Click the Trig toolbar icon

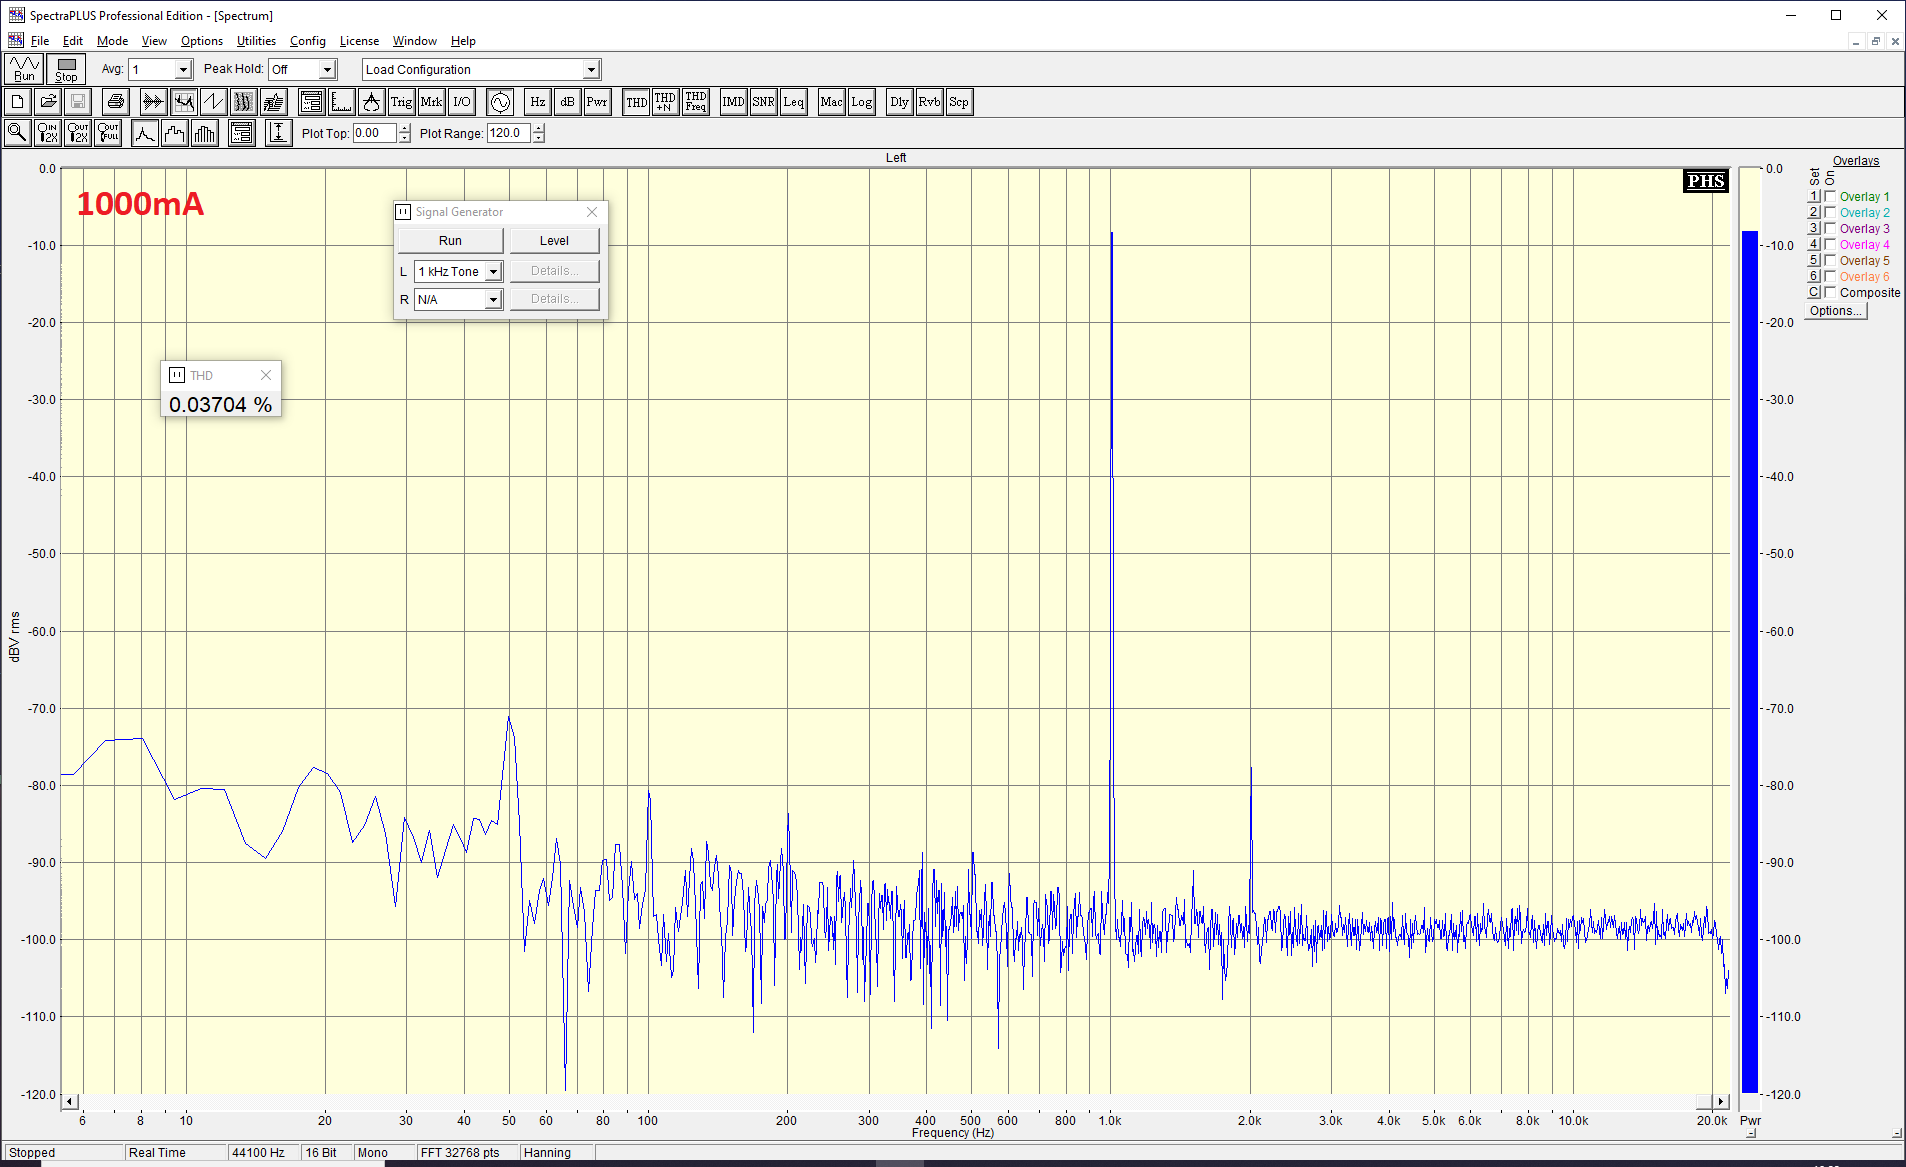(x=402, y=102)
